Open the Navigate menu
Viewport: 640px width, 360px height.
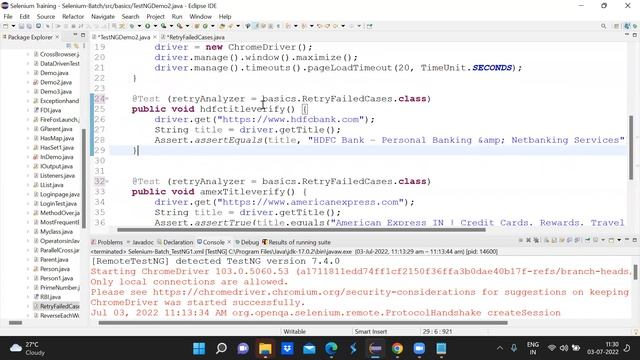103,16
